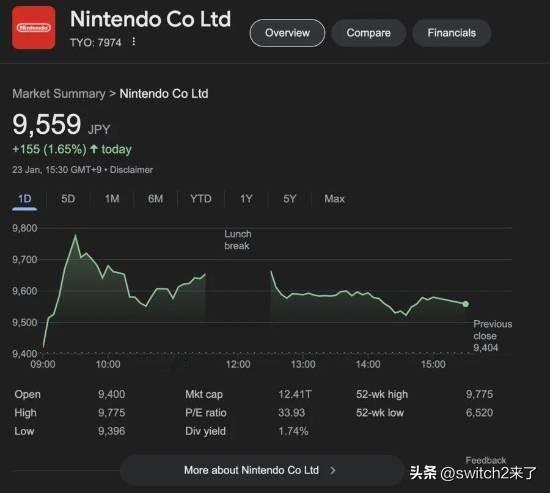Choose the 1D time range
Viewport: 550px width, 493px height.
click(x=25, y=199)
